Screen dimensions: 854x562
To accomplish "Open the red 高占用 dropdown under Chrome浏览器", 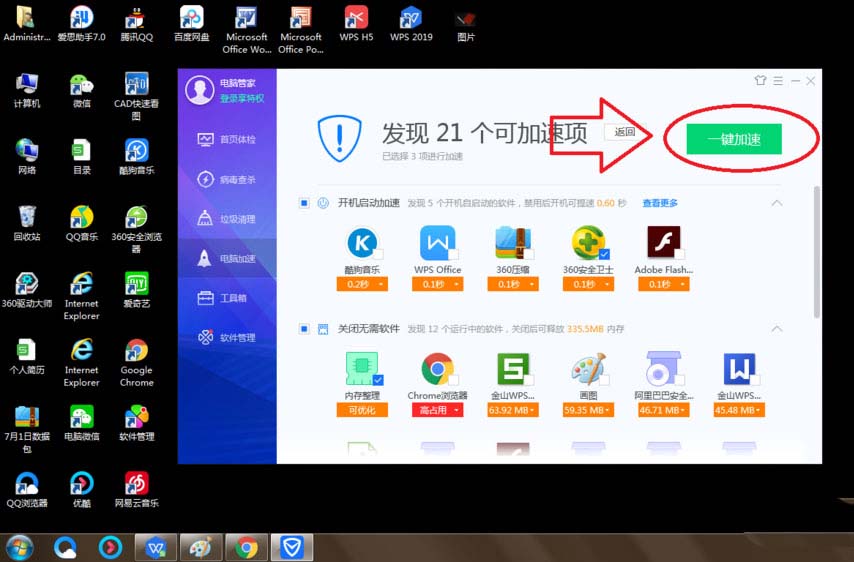I will pyautogui.click(x=437, y=410).
